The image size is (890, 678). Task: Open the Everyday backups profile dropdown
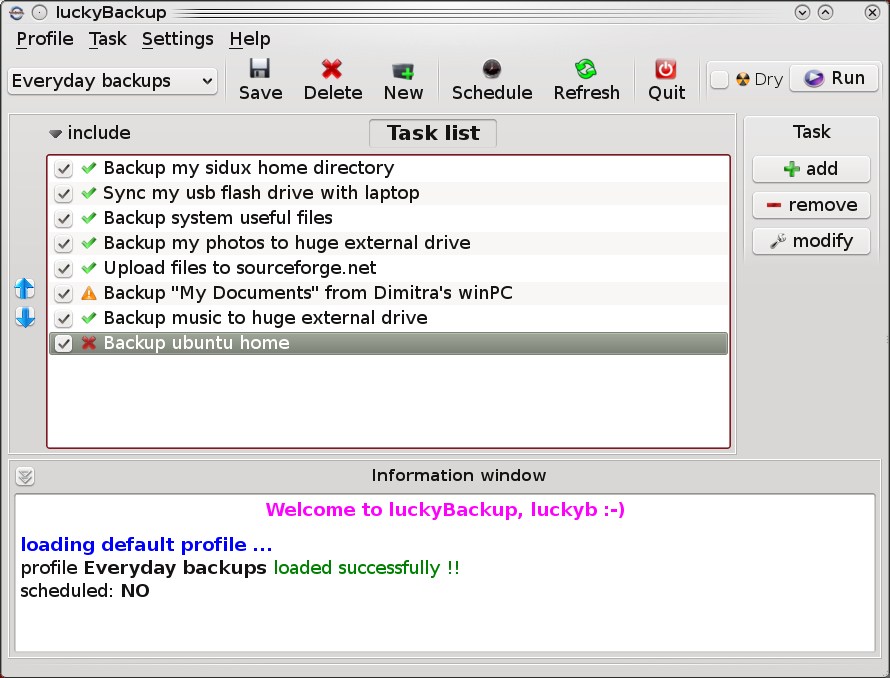(x=112, y=81)
